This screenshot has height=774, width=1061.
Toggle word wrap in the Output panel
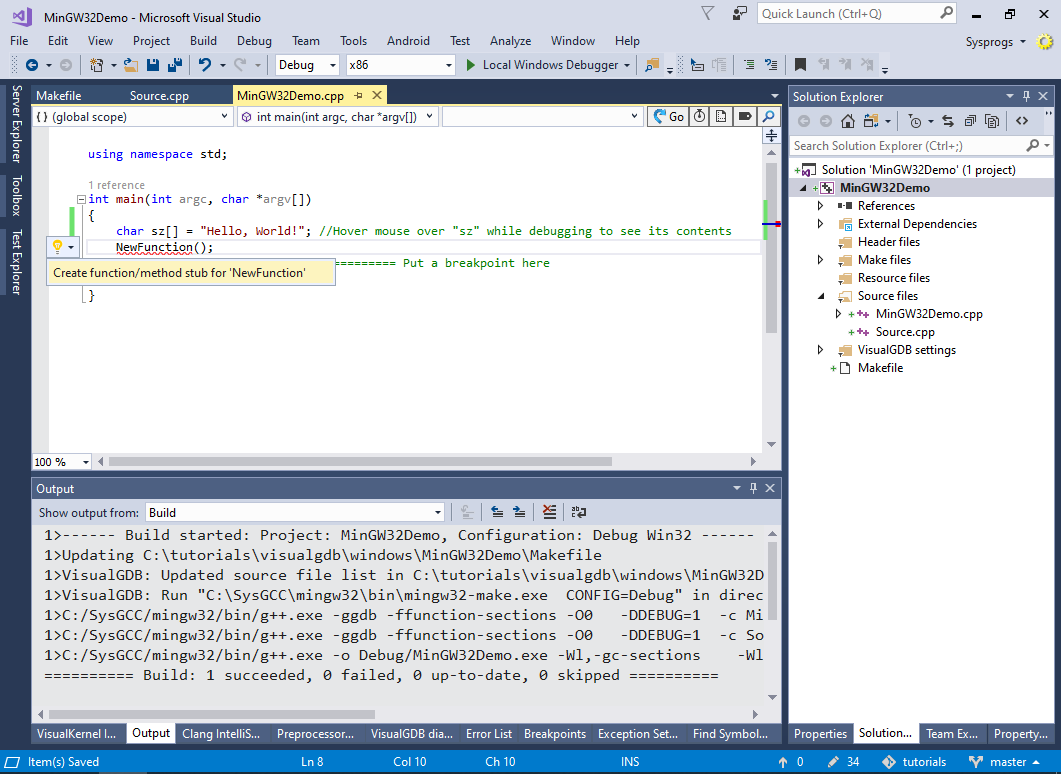(x=579, y=512)
